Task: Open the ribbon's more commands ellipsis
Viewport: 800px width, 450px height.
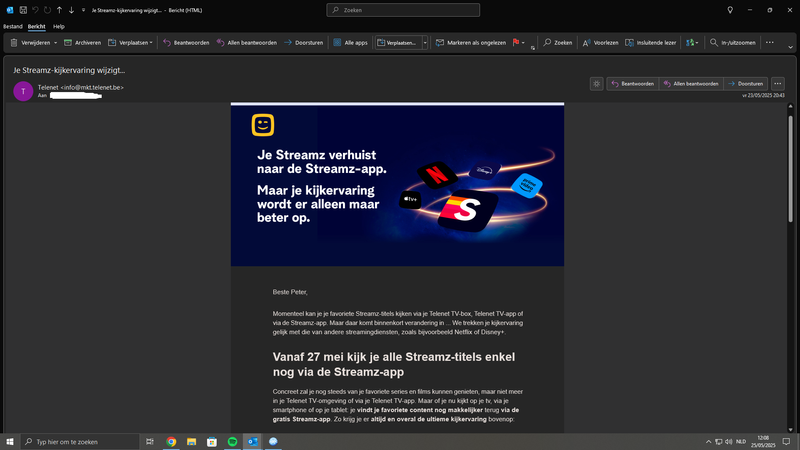Action: coord(769,42)
